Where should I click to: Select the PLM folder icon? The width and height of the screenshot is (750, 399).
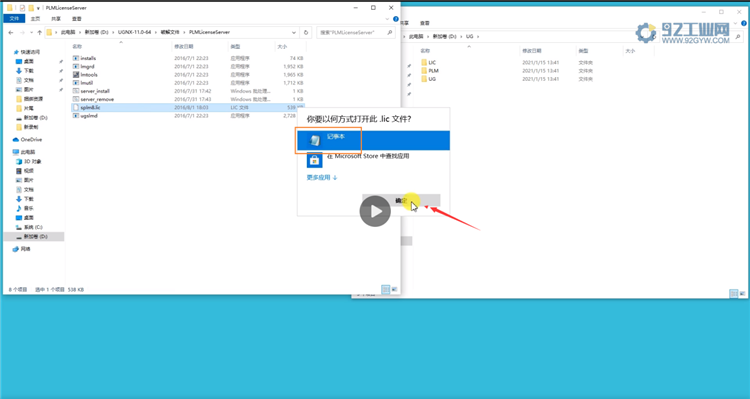(x=424, y=71)
